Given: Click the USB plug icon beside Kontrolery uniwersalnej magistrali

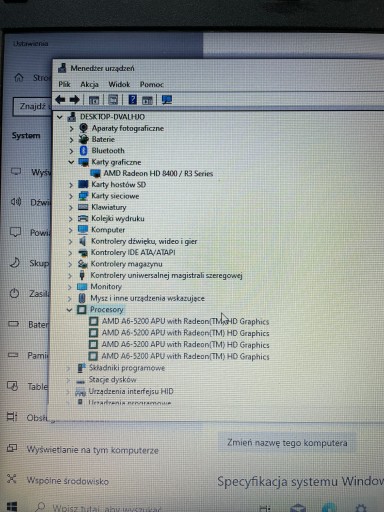Looking at the screenshot, I should click(x=82, y=275).
